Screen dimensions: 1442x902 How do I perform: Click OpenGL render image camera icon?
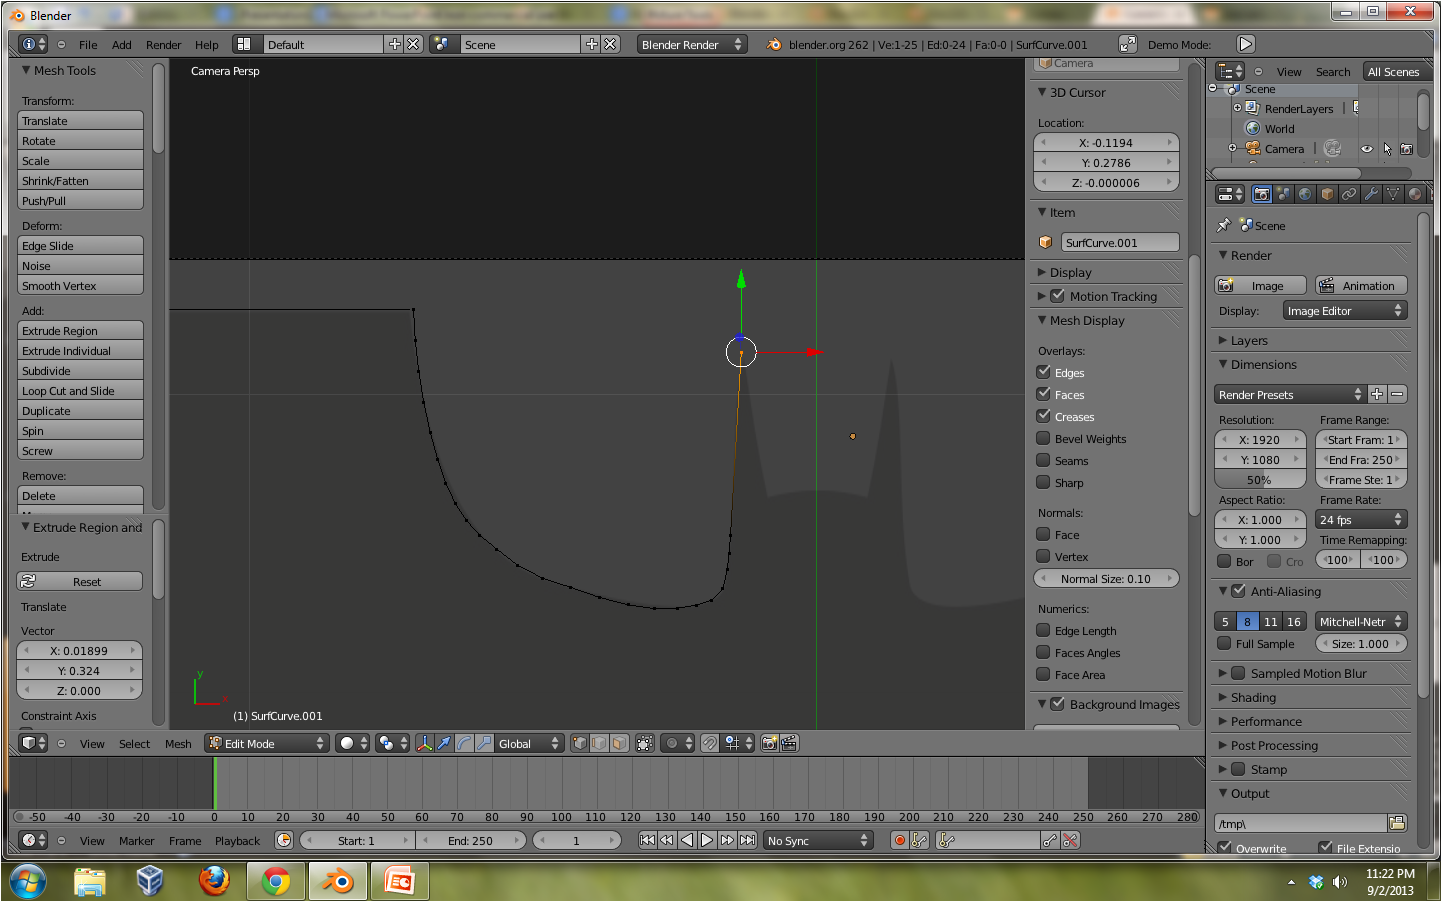(769, 743)
